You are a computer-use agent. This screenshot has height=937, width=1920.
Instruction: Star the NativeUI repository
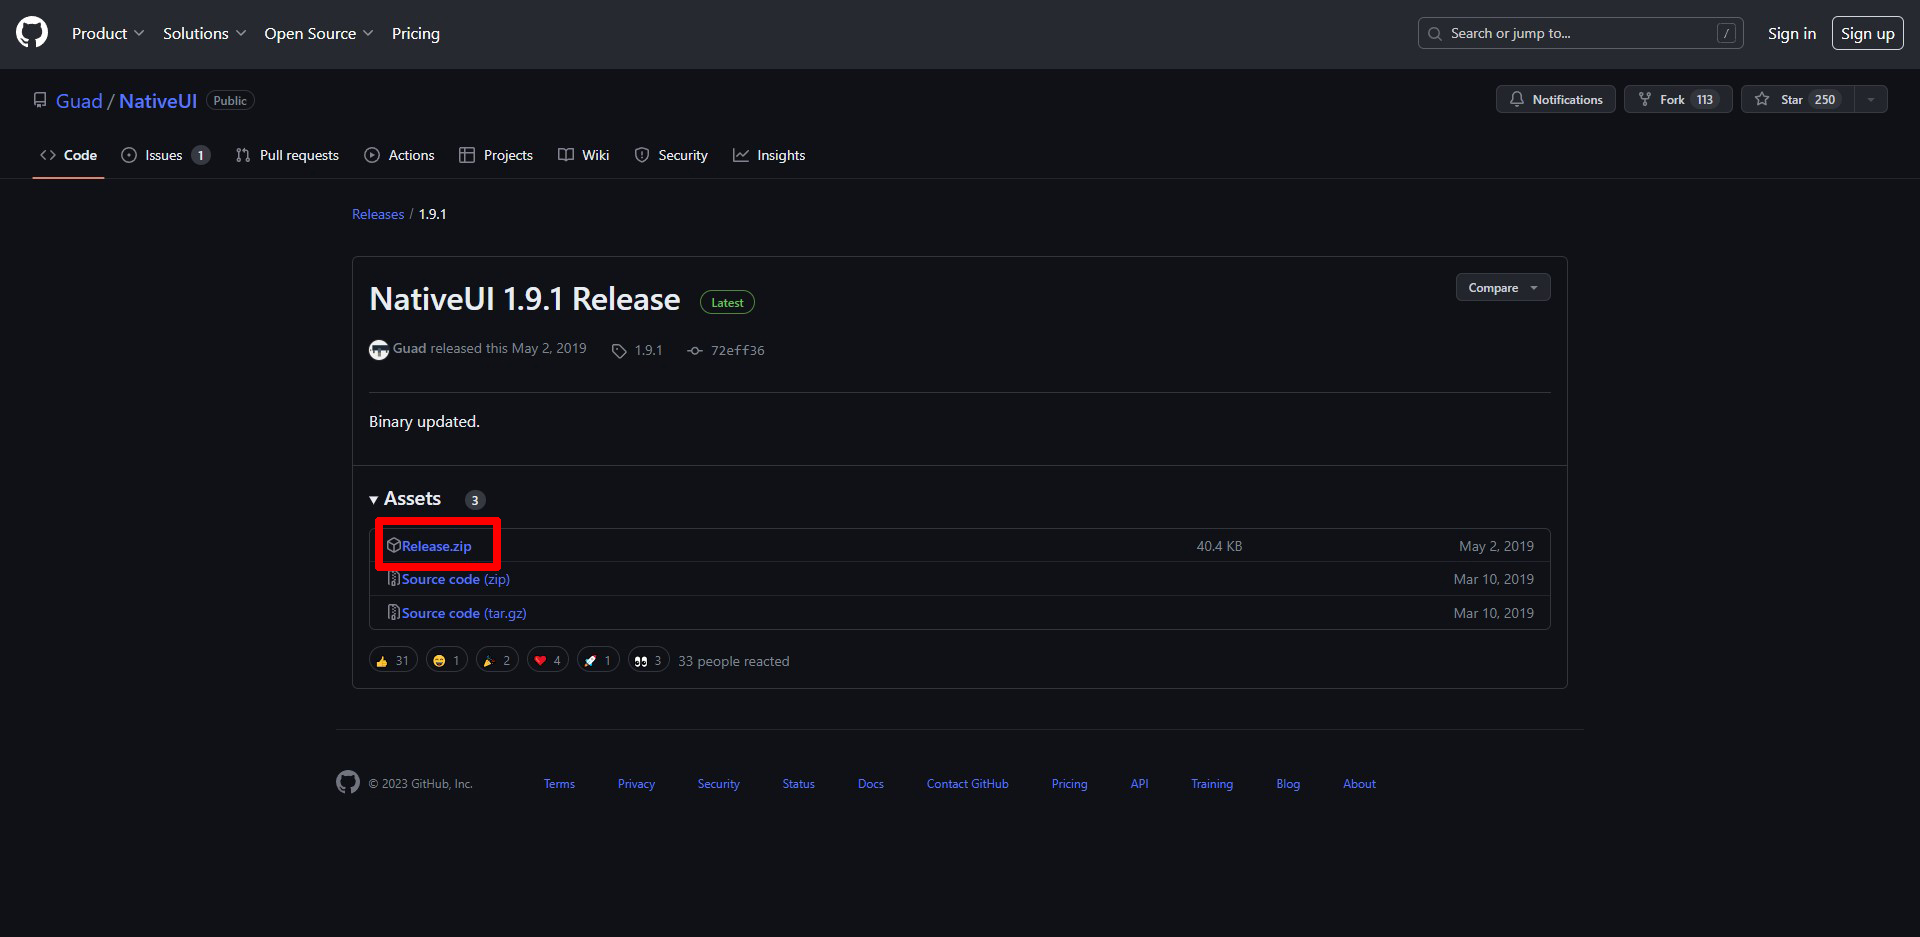point(1797,100)
